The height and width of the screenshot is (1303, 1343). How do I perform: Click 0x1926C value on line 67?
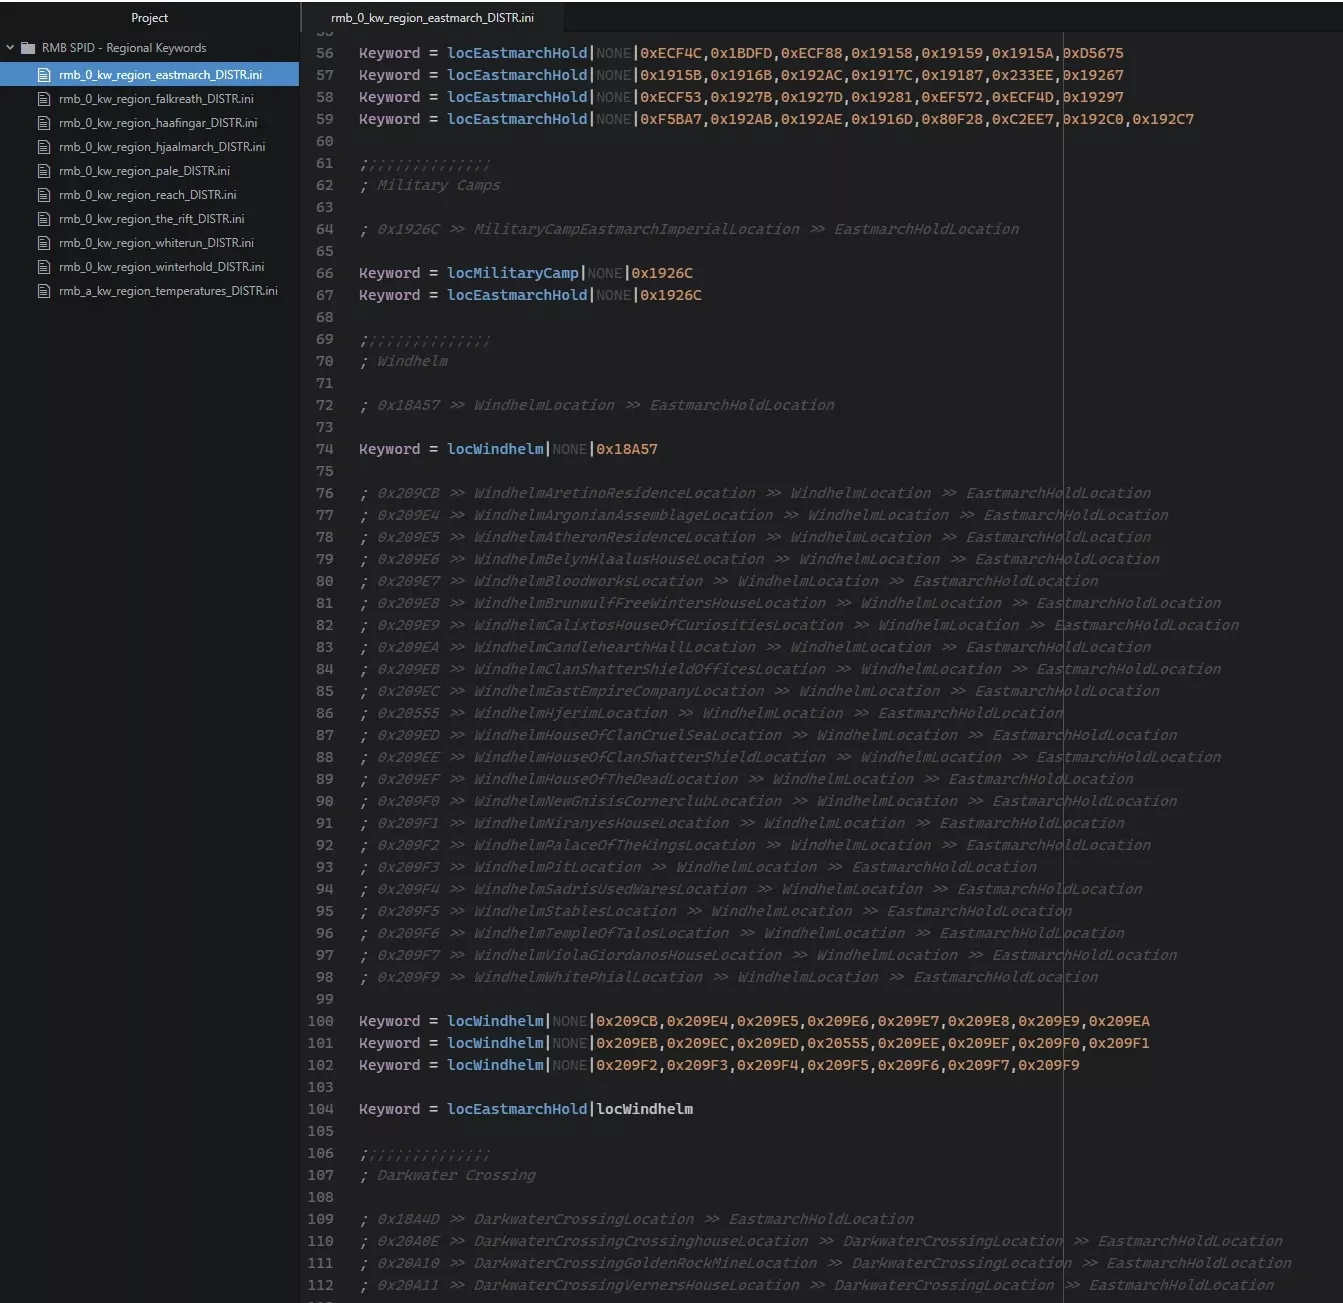click(671, 295)
